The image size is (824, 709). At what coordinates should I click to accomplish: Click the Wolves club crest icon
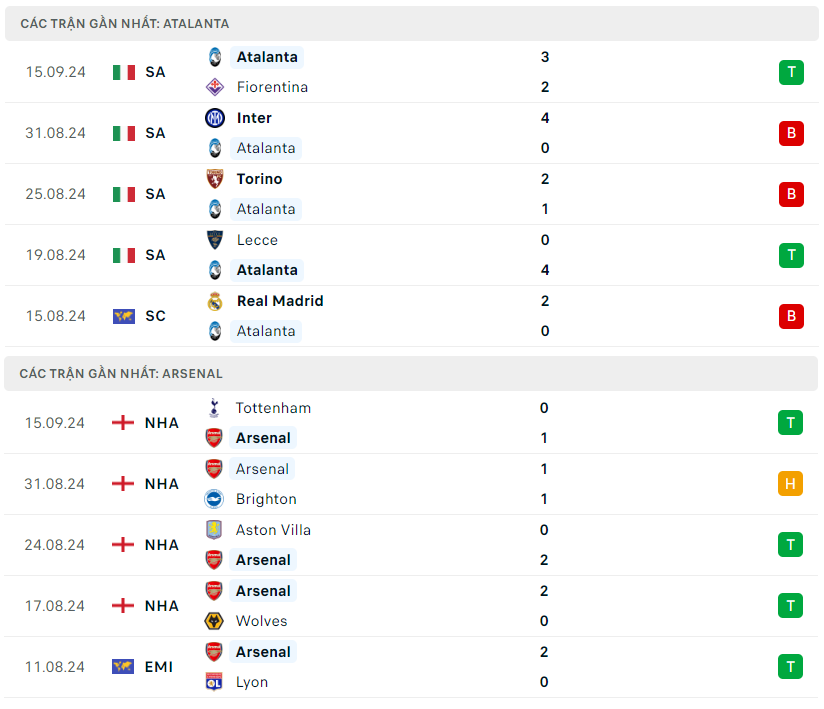click(214, 621)
